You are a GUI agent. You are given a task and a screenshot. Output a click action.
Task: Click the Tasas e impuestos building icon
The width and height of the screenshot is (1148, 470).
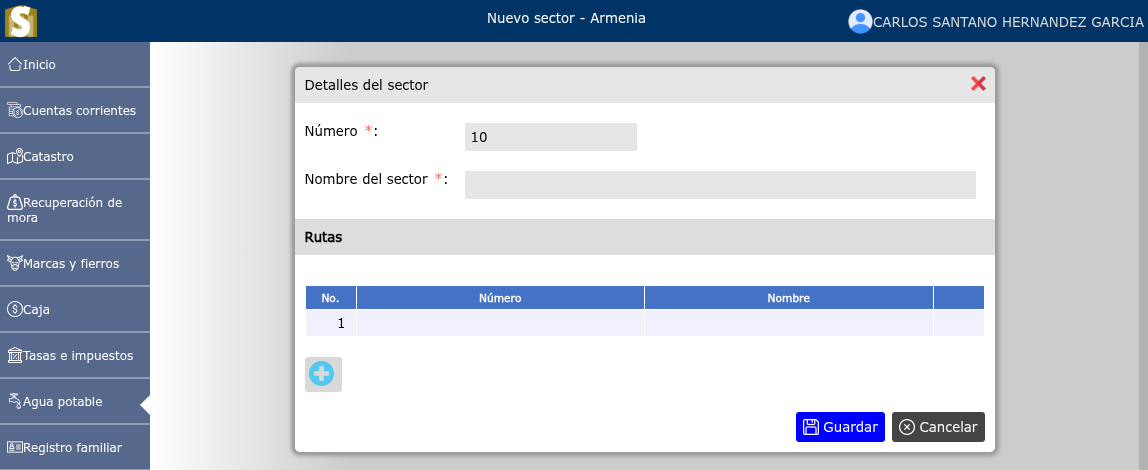click(15, 356)
